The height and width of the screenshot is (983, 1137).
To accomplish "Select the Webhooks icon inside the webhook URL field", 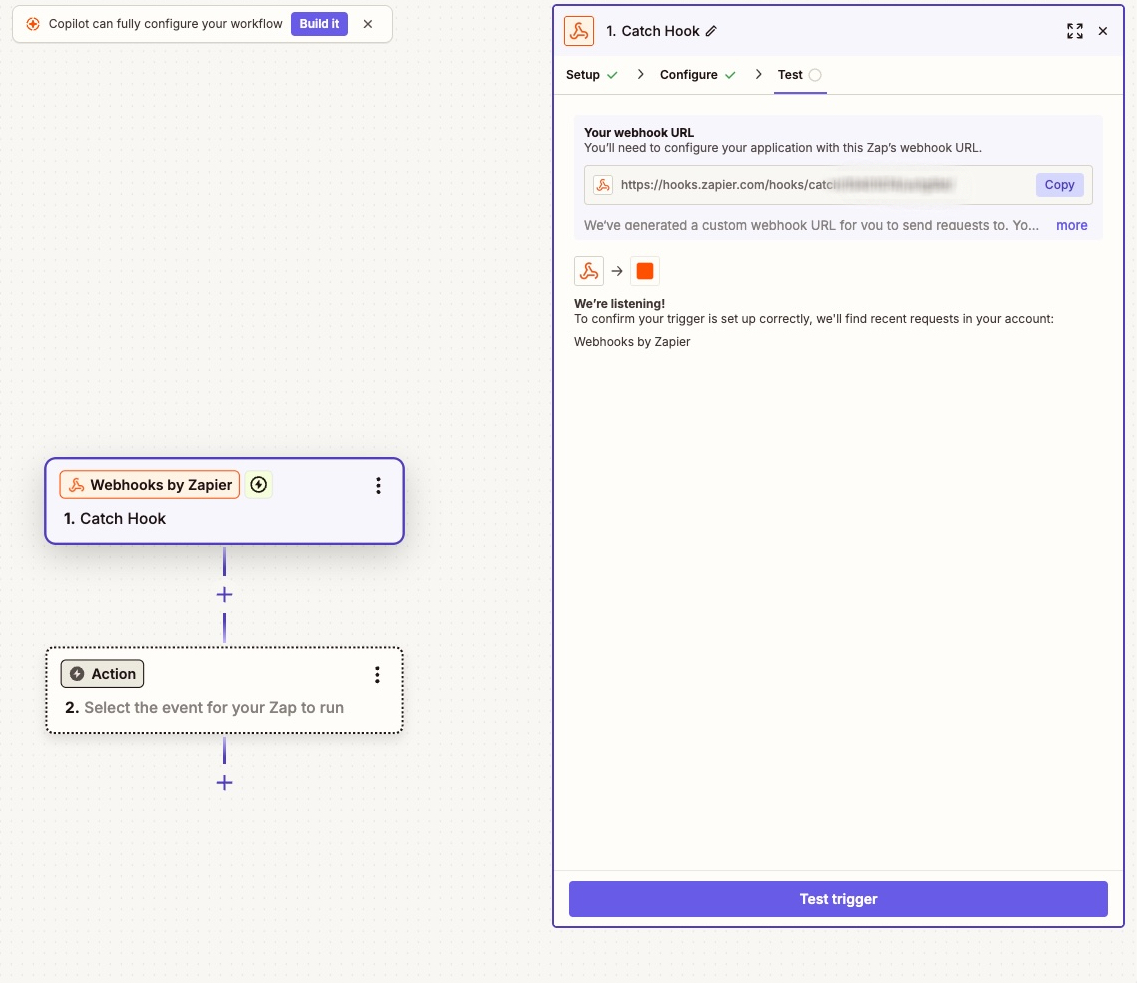I will point(602,184).
